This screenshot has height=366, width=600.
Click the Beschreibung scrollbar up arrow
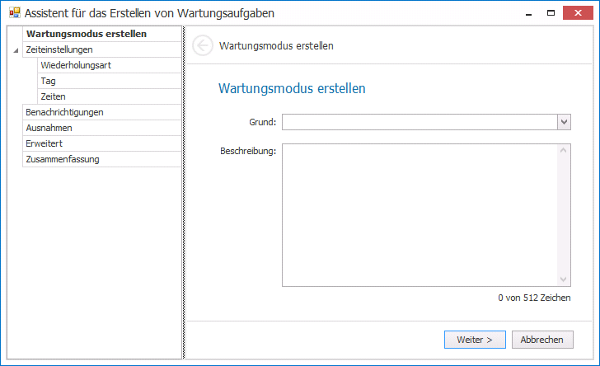(563, 150)
